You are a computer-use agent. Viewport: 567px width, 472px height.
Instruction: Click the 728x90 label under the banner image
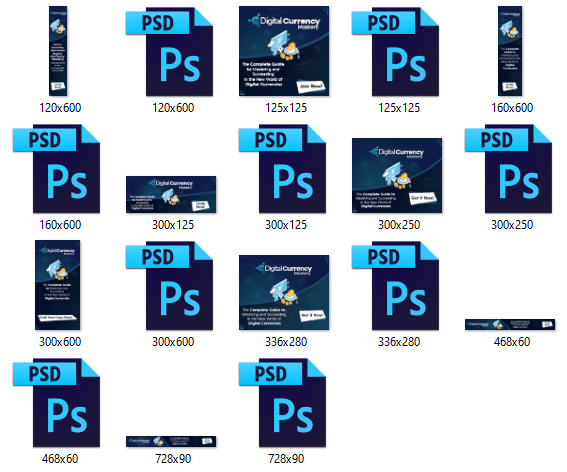[173, 459]
